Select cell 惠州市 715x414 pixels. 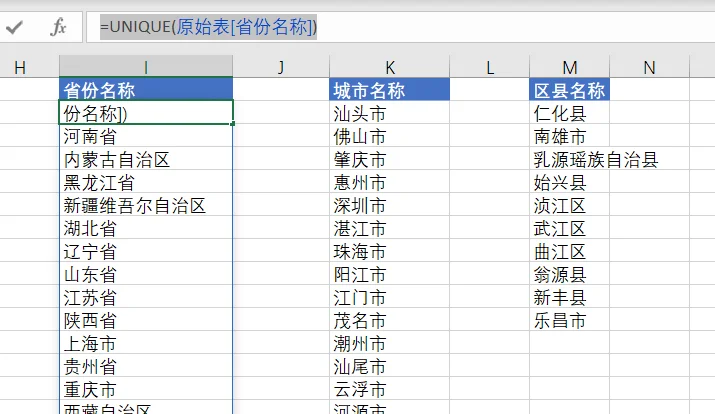coord(389,181)
